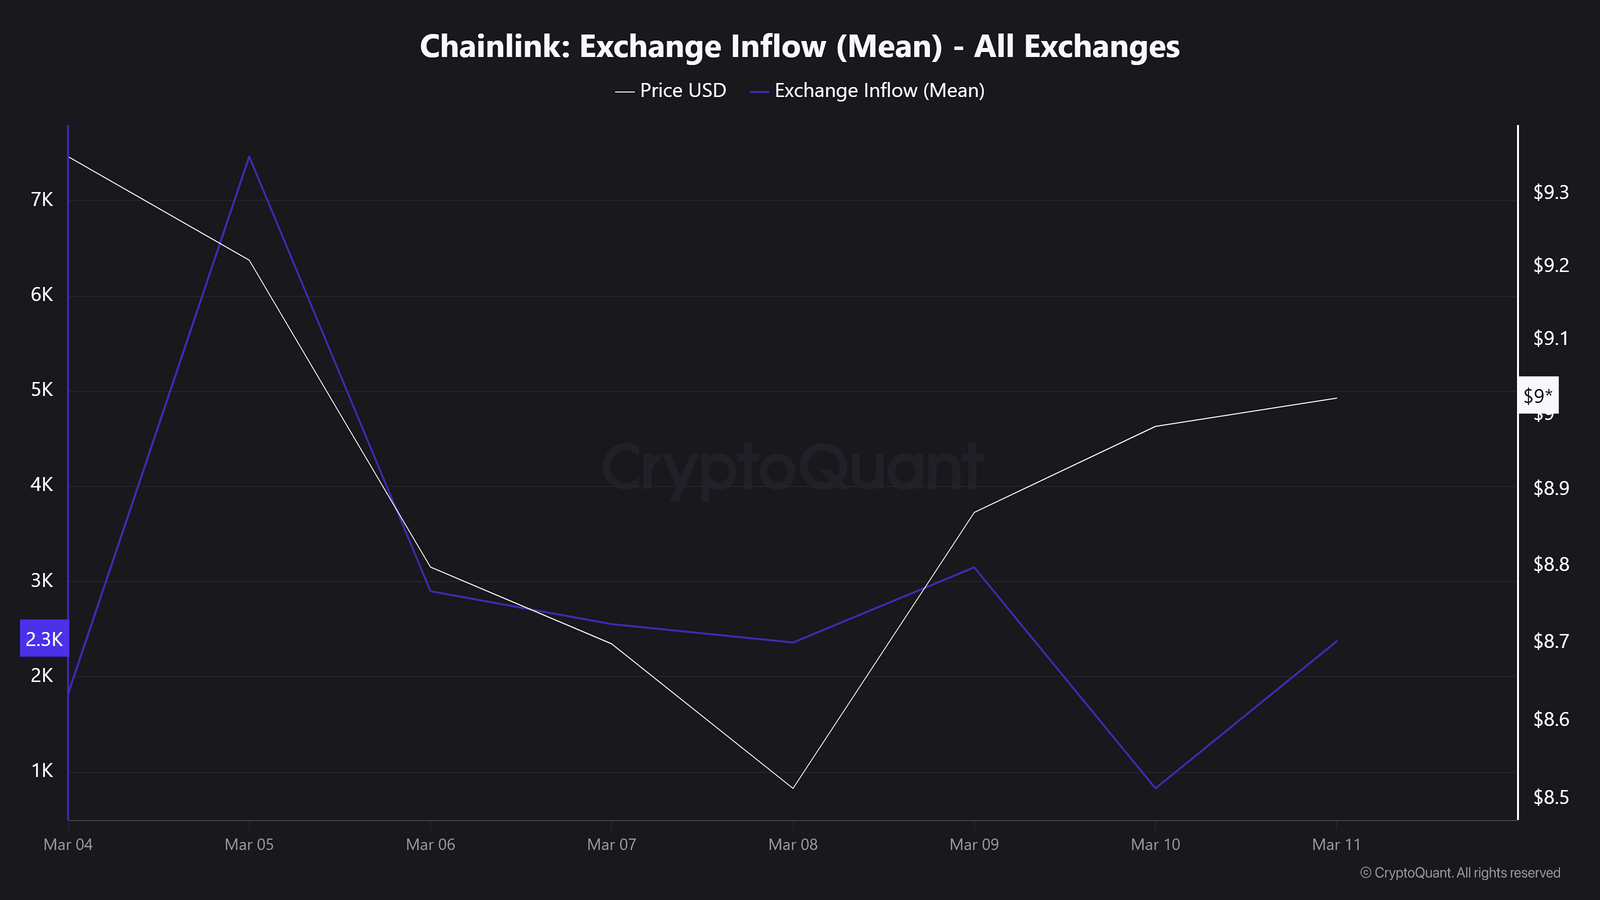Click the $9.3 right axis label
This screenshot has height=900, width=1600.
[1550, 193]
